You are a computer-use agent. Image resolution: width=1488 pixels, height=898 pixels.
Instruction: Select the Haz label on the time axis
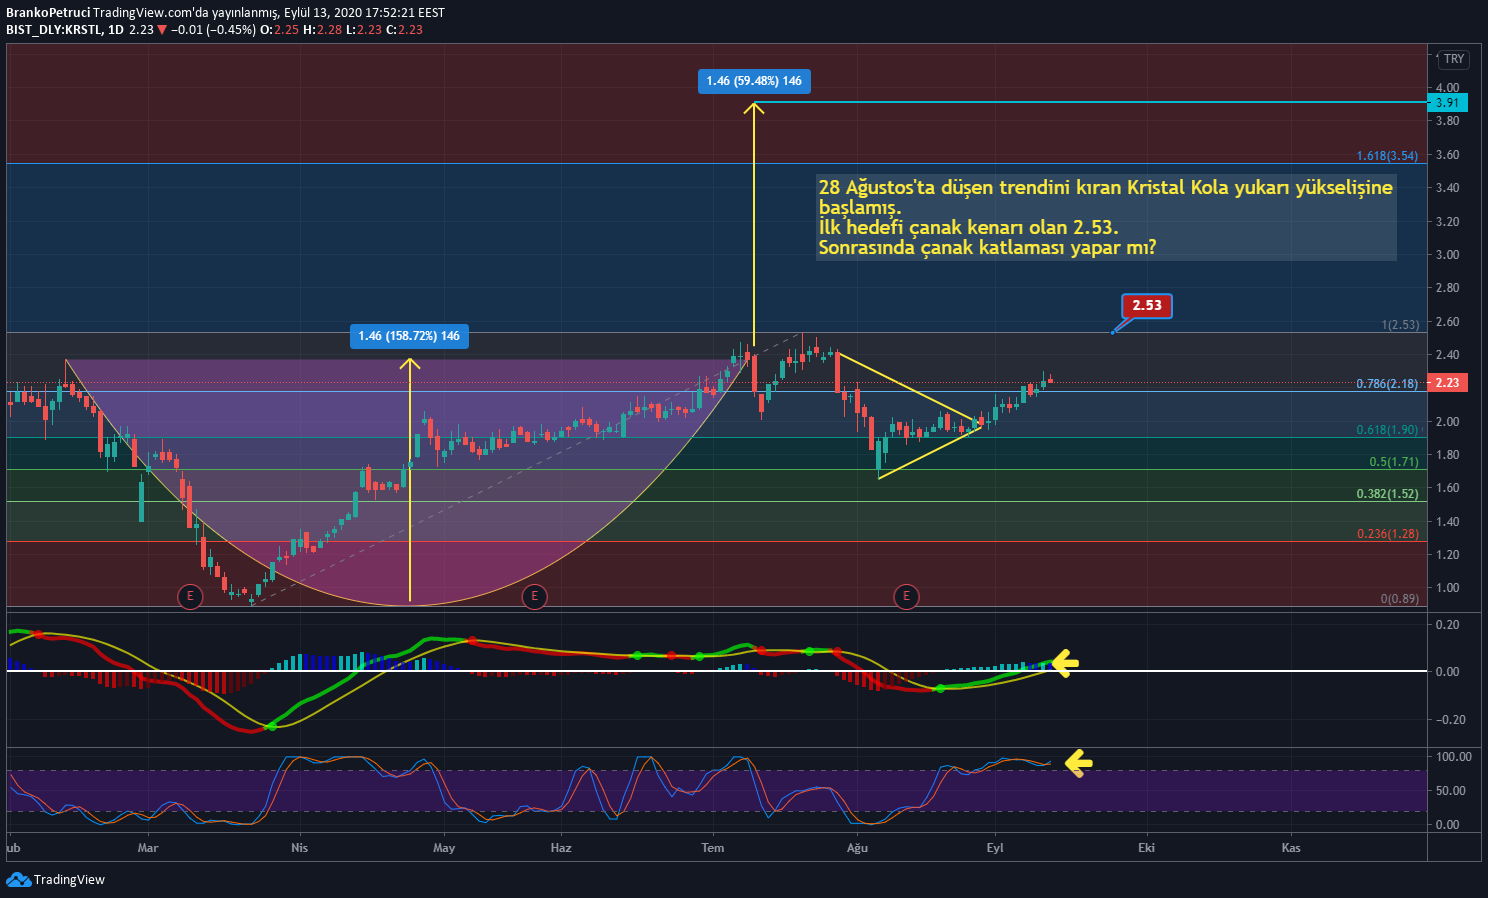point(561,848)
